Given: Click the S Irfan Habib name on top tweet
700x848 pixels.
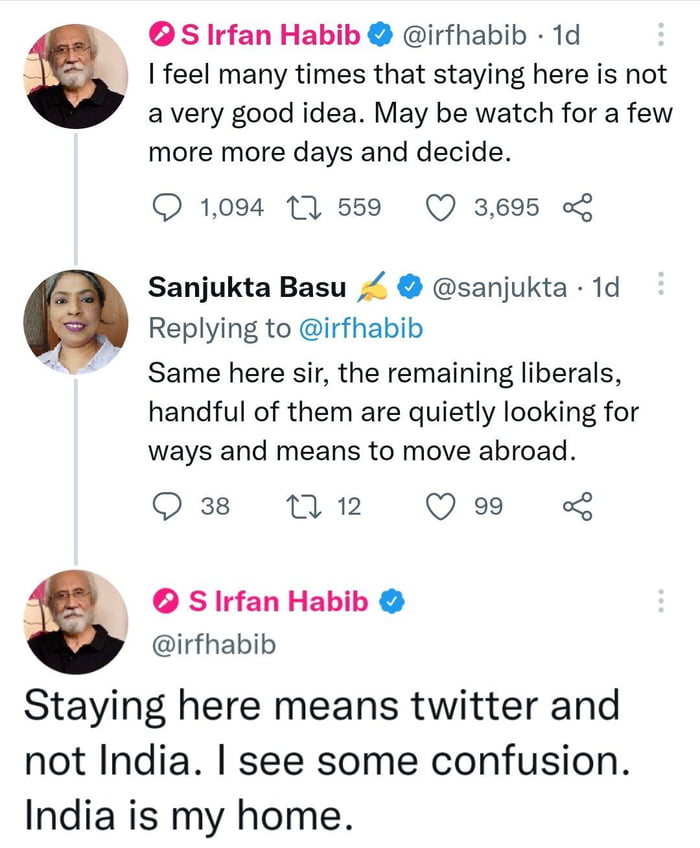Looking at the screenshot, I should coord(270,35).
